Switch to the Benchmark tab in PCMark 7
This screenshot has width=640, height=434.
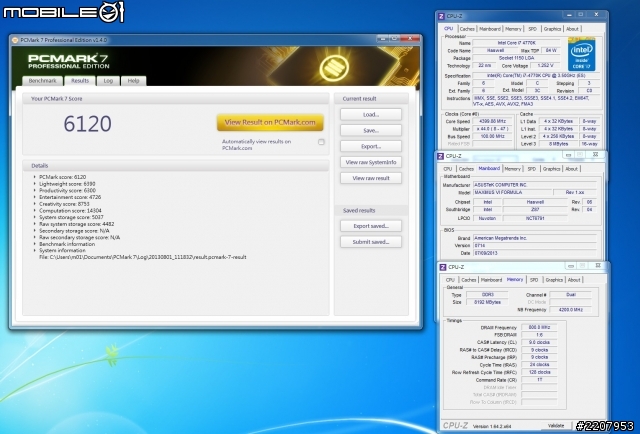pos(42,81)
